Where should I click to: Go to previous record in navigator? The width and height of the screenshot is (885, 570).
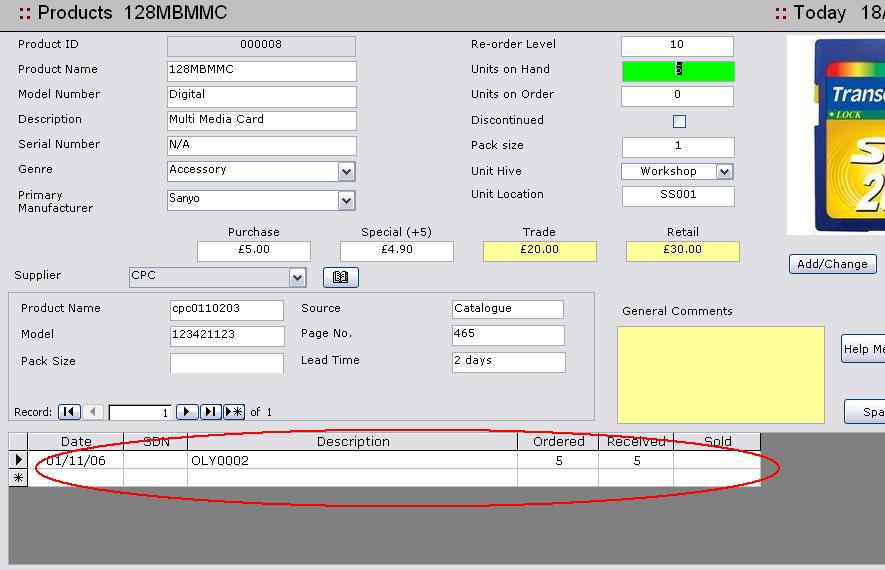coord(93,411)
